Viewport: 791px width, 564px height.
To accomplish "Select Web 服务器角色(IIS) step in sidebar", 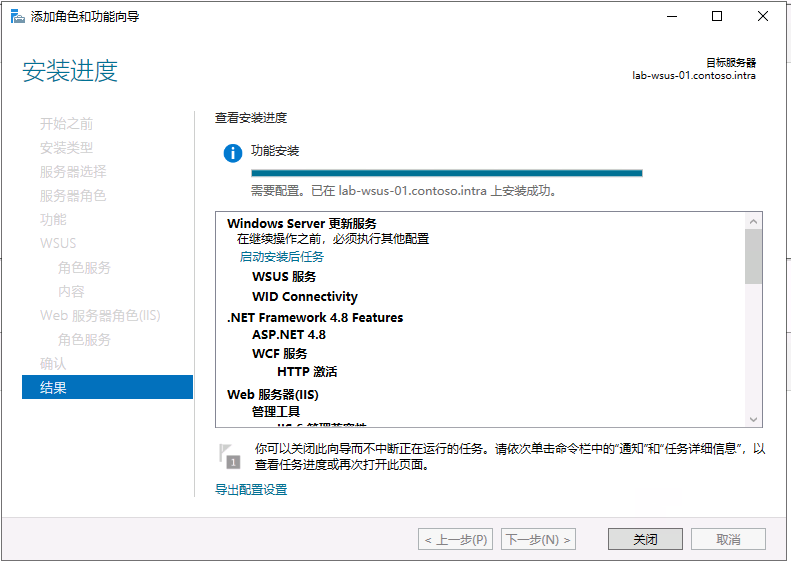I will (100, 315).
